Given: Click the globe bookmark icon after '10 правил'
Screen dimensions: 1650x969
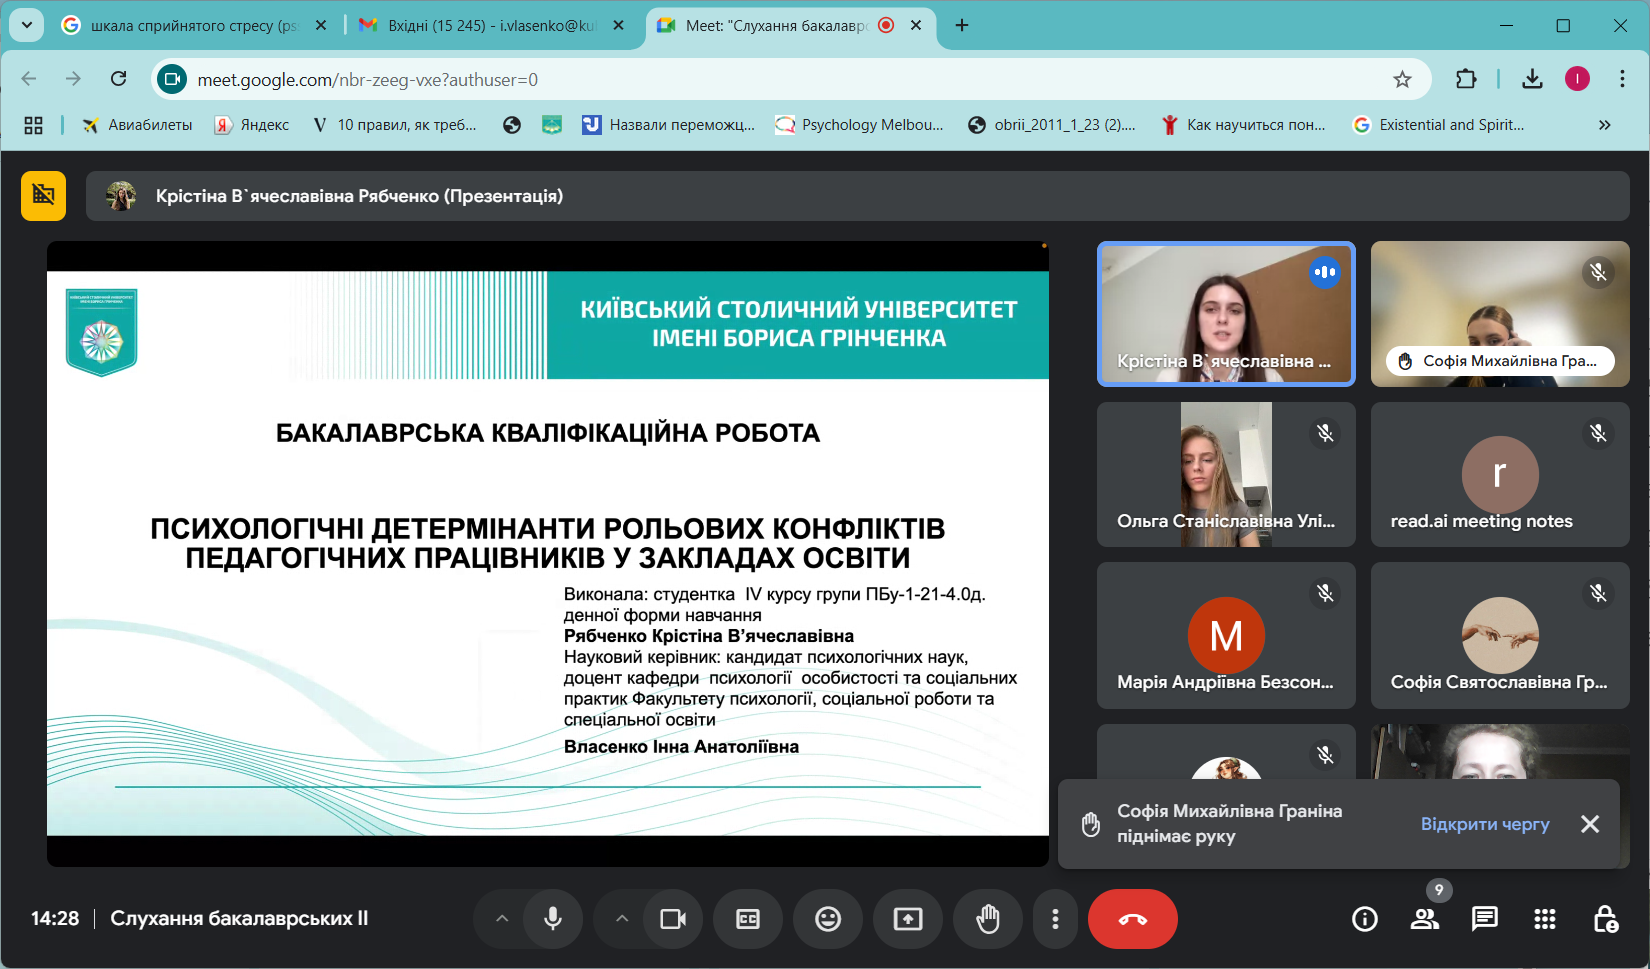Looking at the screenshot, I should (x=512, y=125).
